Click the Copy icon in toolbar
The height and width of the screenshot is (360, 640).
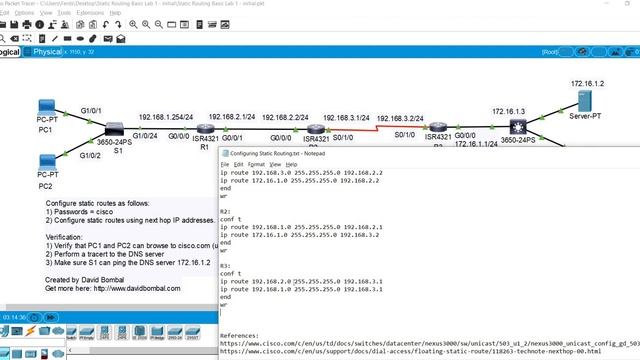coord(80,25)
